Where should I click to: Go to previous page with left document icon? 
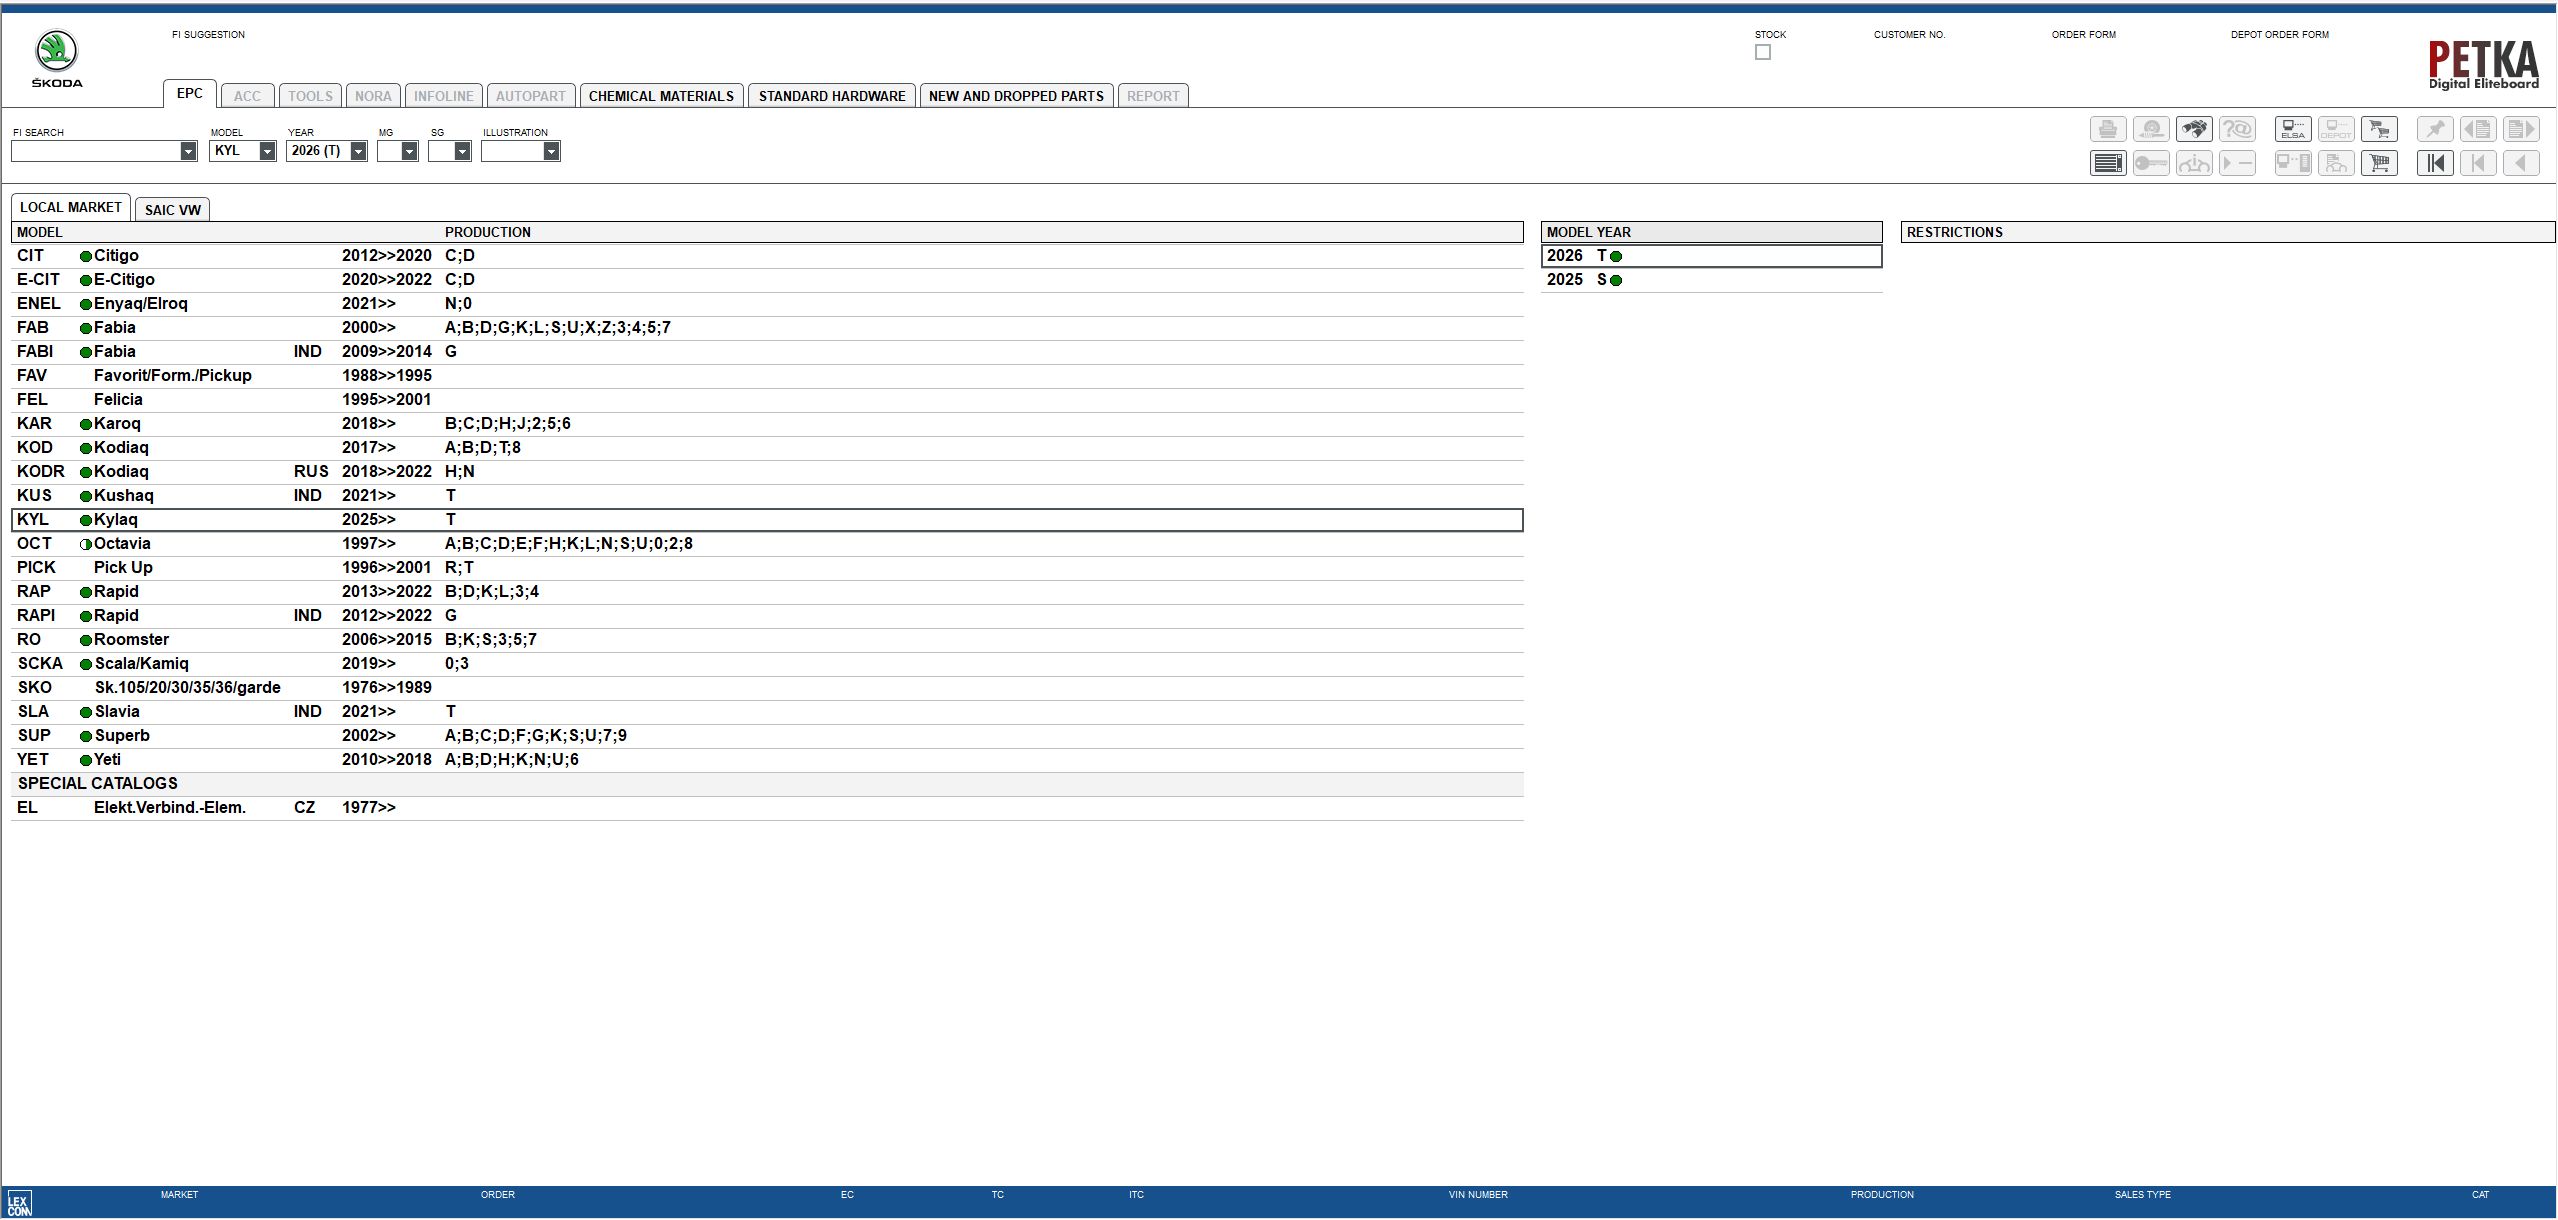click(2478, 129)
